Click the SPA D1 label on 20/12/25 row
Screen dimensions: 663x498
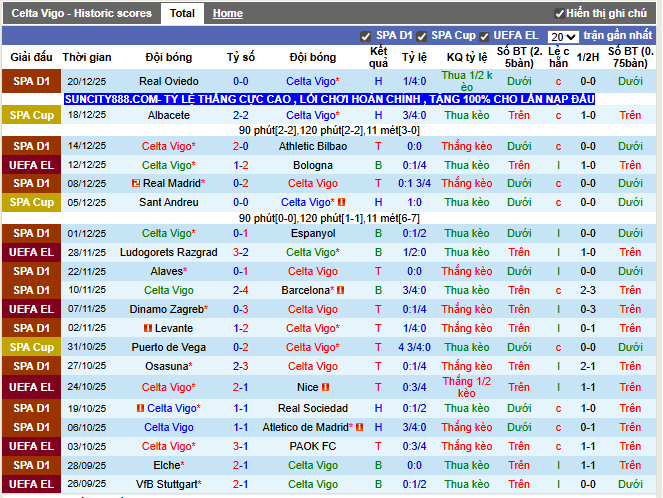point(31,81)
